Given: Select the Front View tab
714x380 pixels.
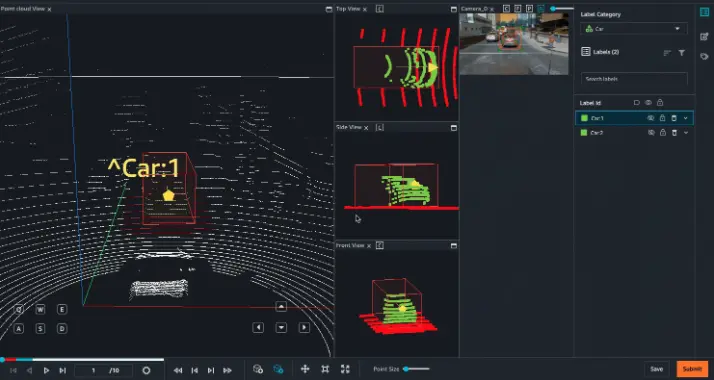Looking at the screenshot, I should click(350, 246).
